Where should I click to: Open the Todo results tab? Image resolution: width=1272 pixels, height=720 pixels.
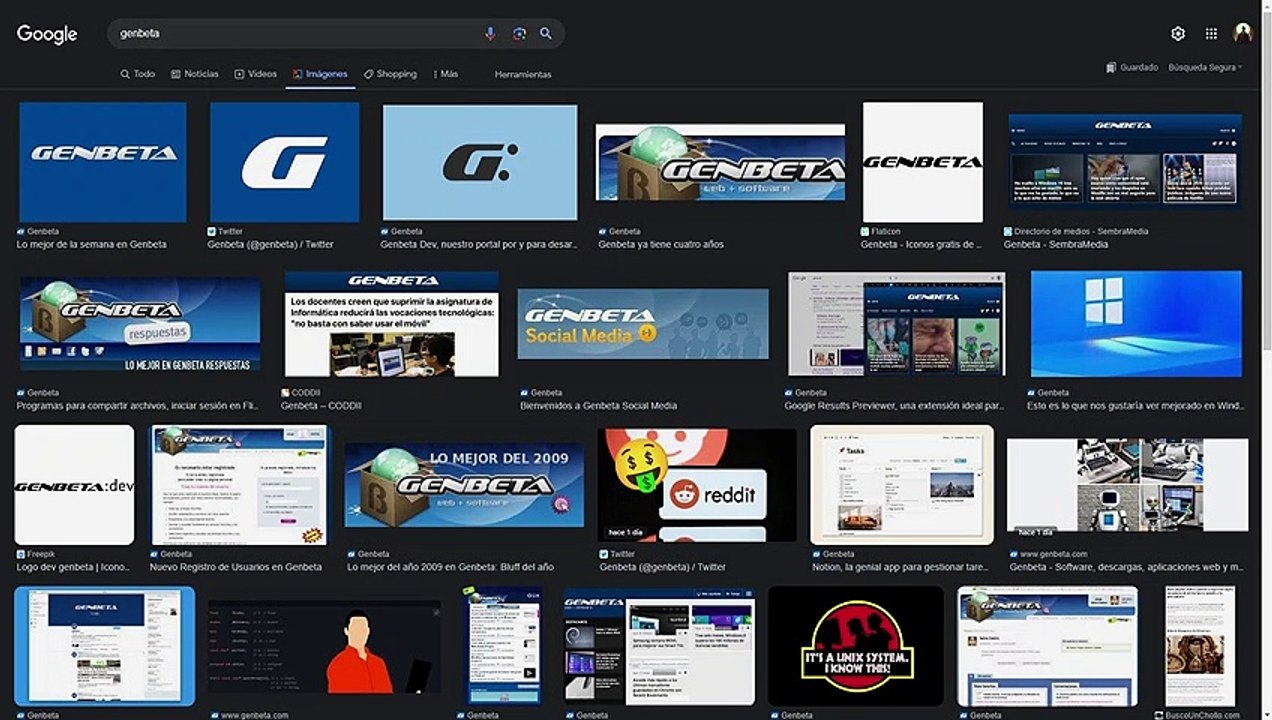(x=138, y=74)
